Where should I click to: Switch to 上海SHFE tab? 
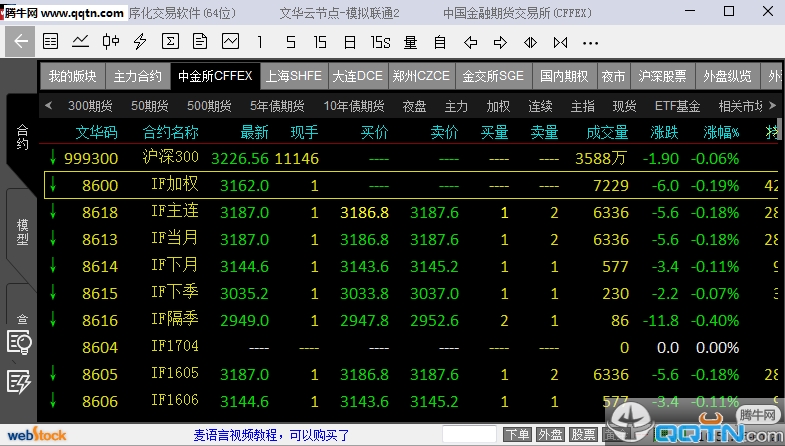294,76
